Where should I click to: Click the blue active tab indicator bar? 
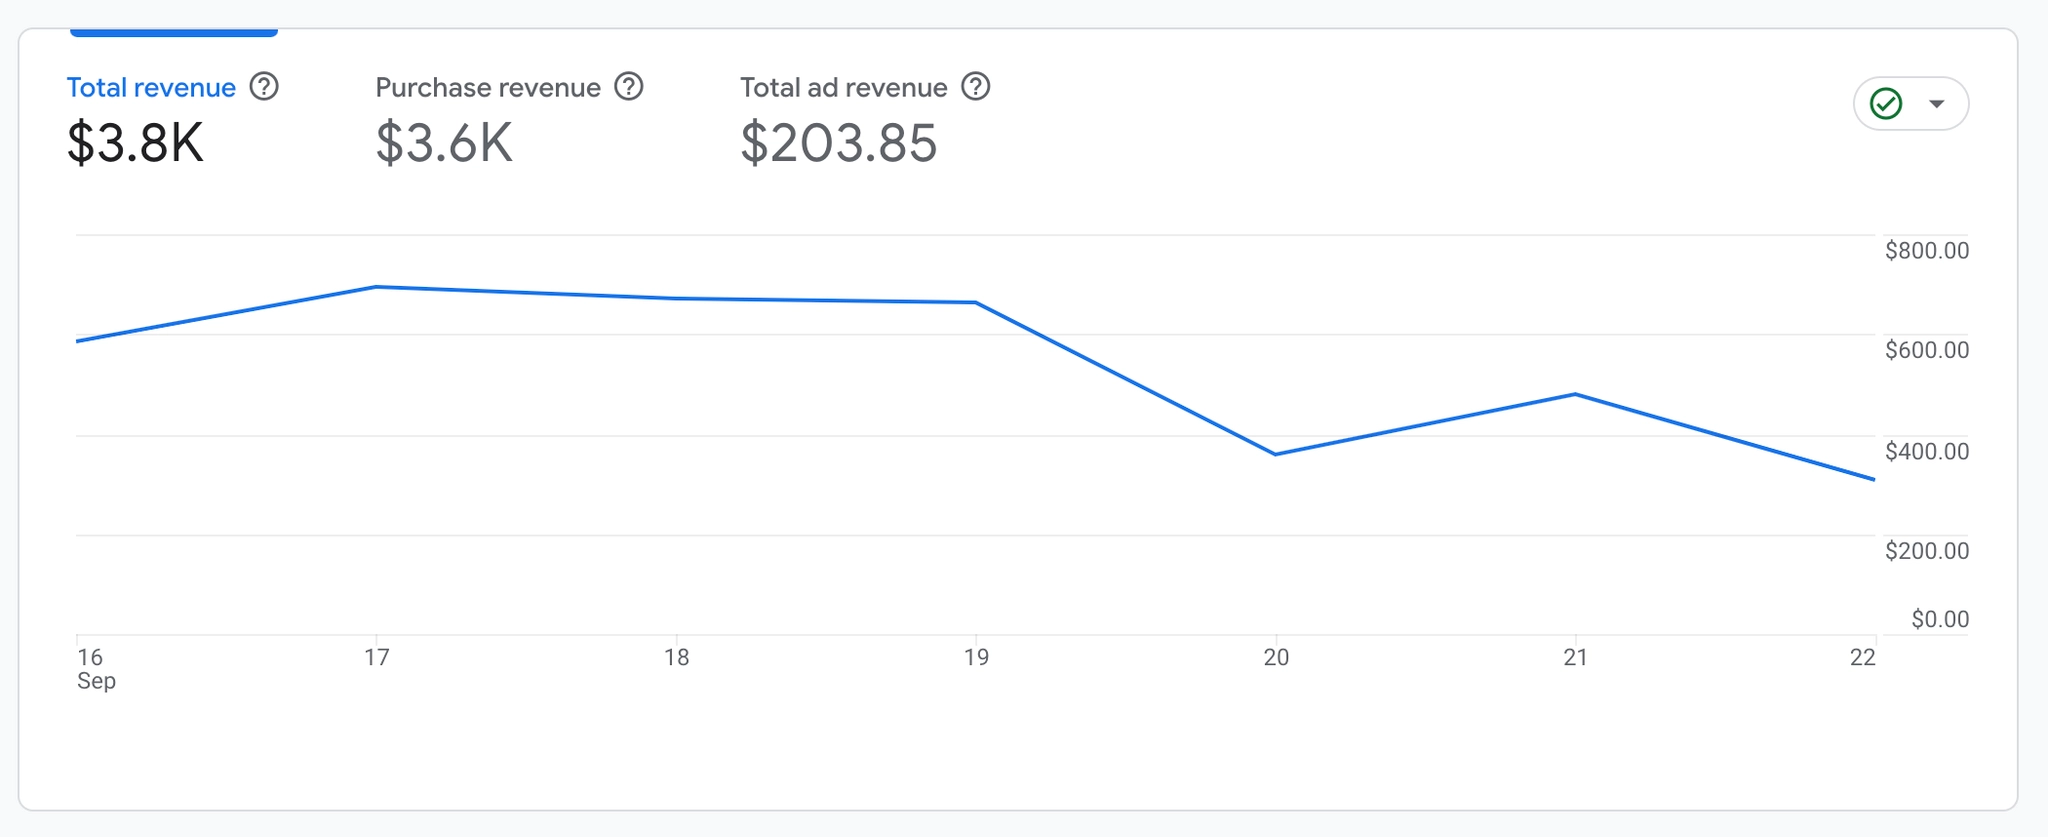click(x=174, y=33)
